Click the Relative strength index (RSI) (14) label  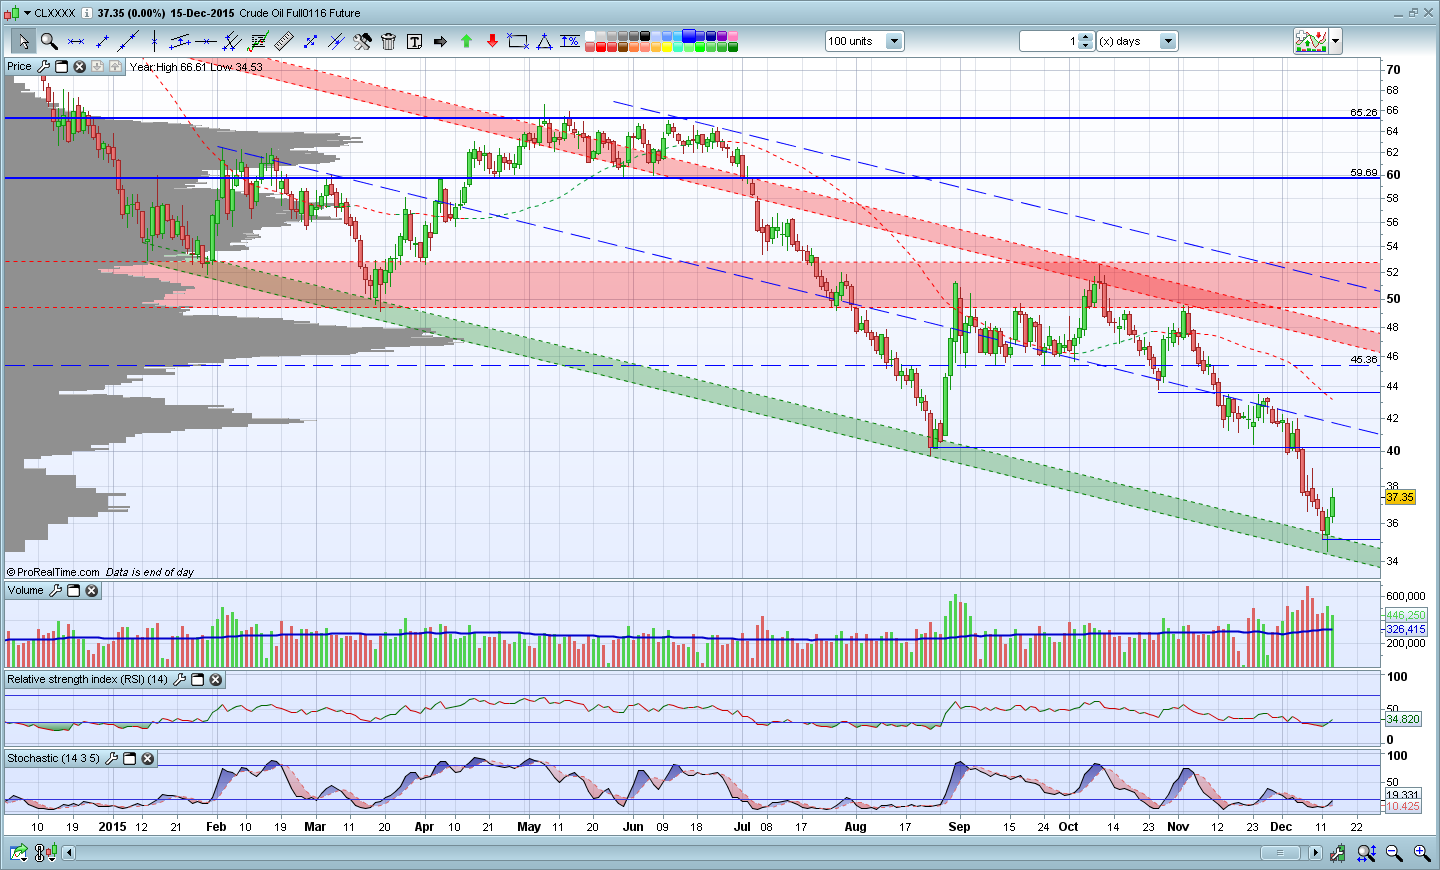tap(87, 679)
